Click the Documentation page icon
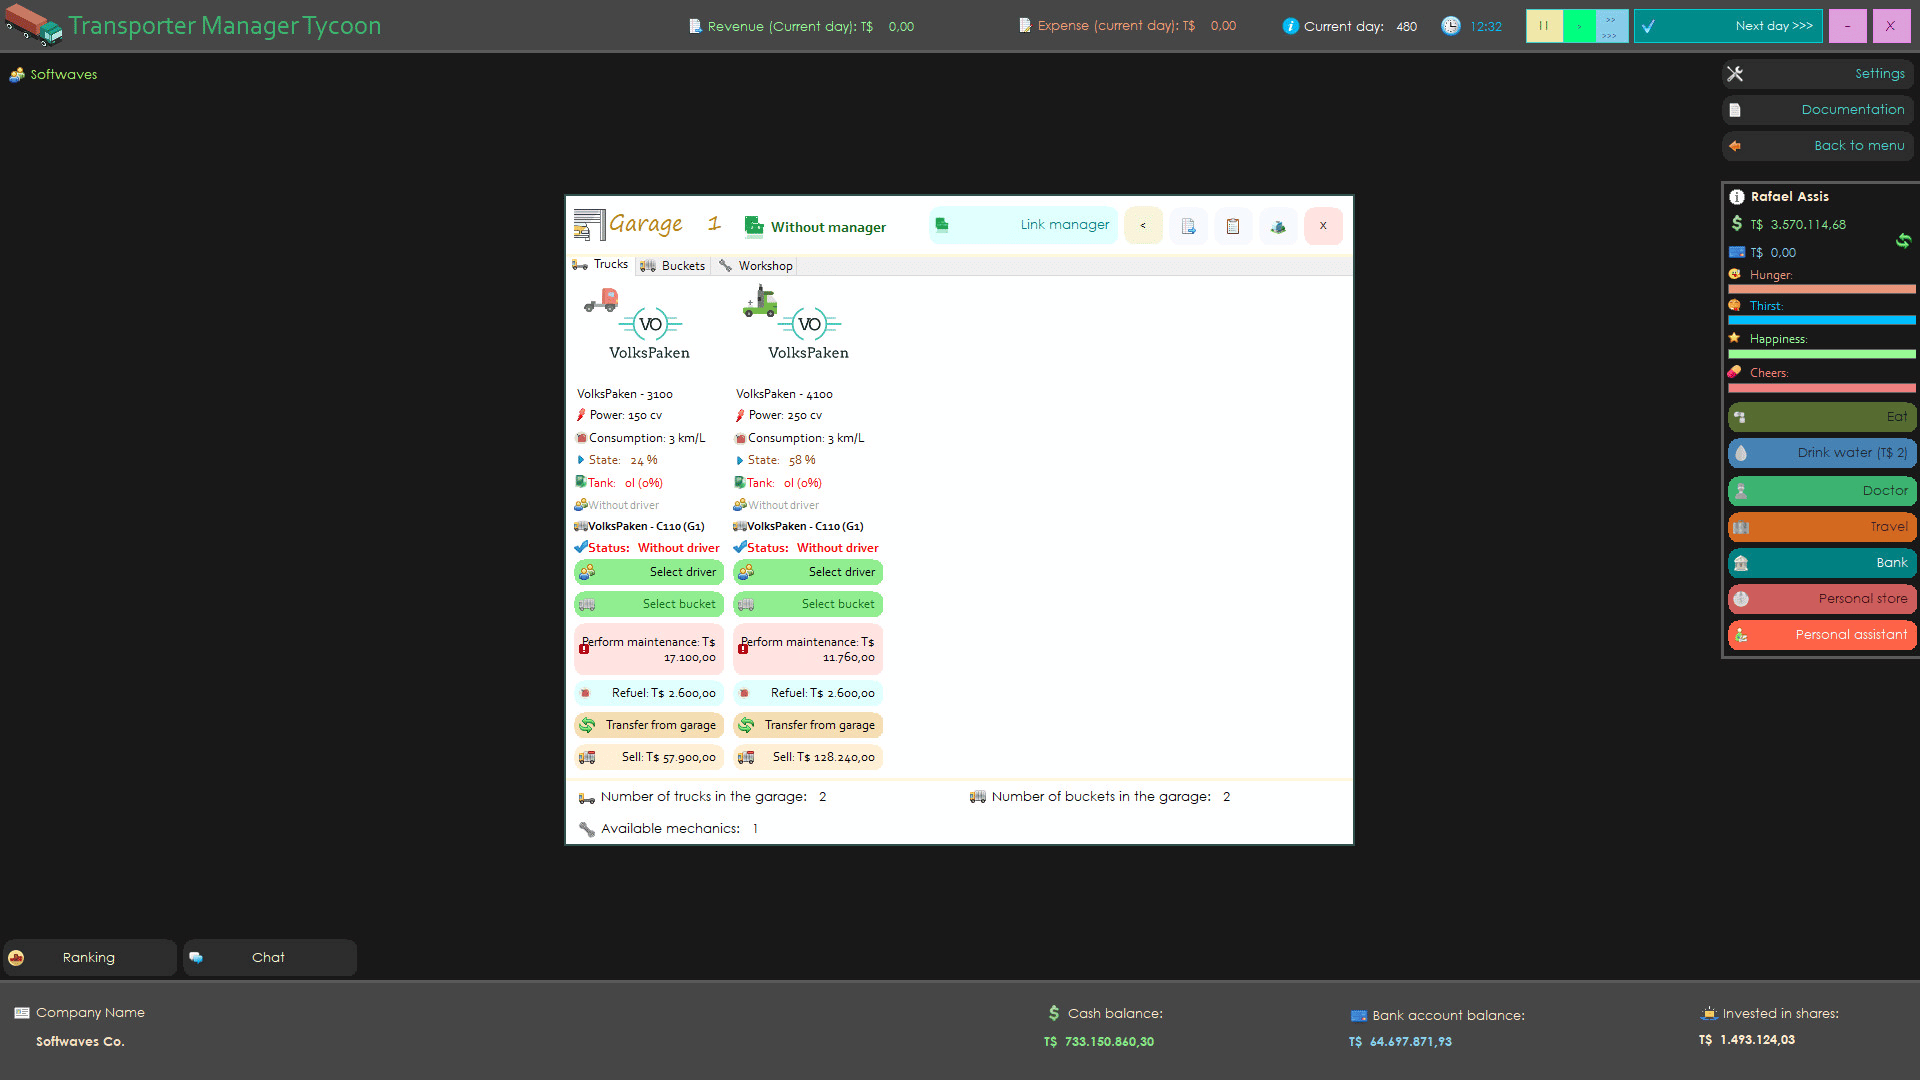This screenshot has width=1920, height=1080. pyautogui.click(x=1736, y=110)
